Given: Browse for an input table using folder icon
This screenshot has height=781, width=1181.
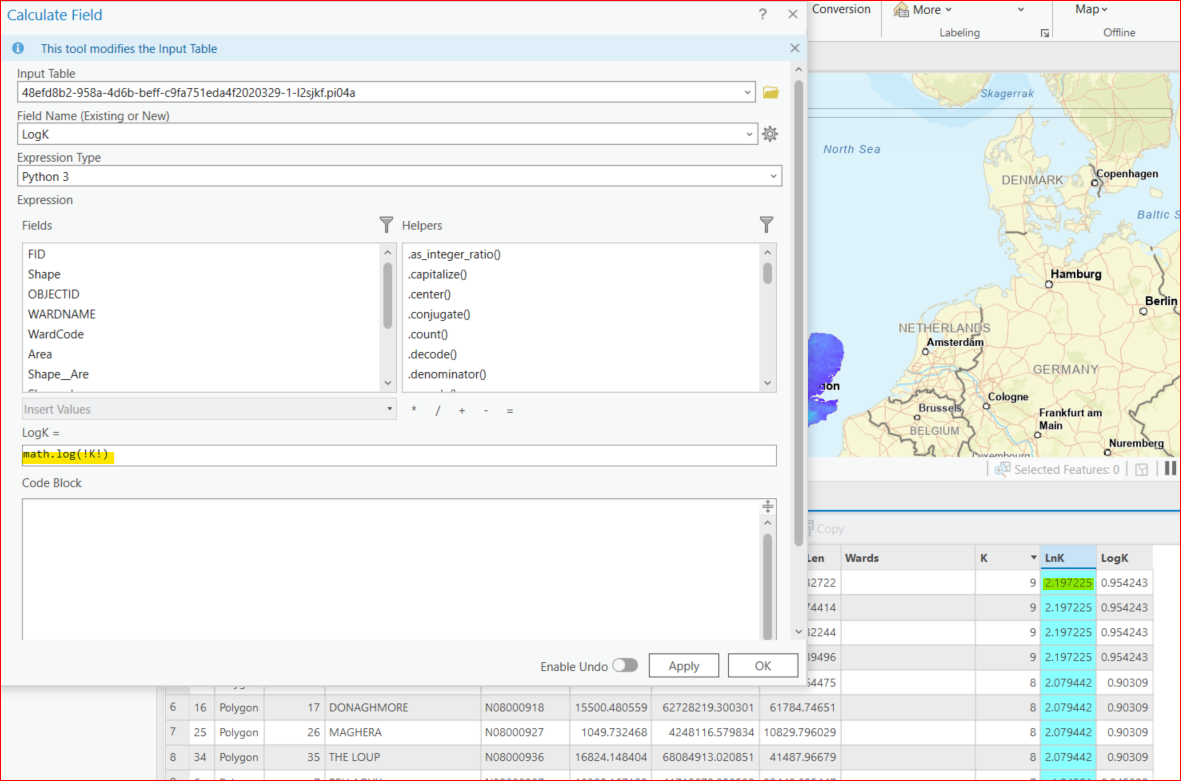Looking at the screenshot, I should [769, 91].
